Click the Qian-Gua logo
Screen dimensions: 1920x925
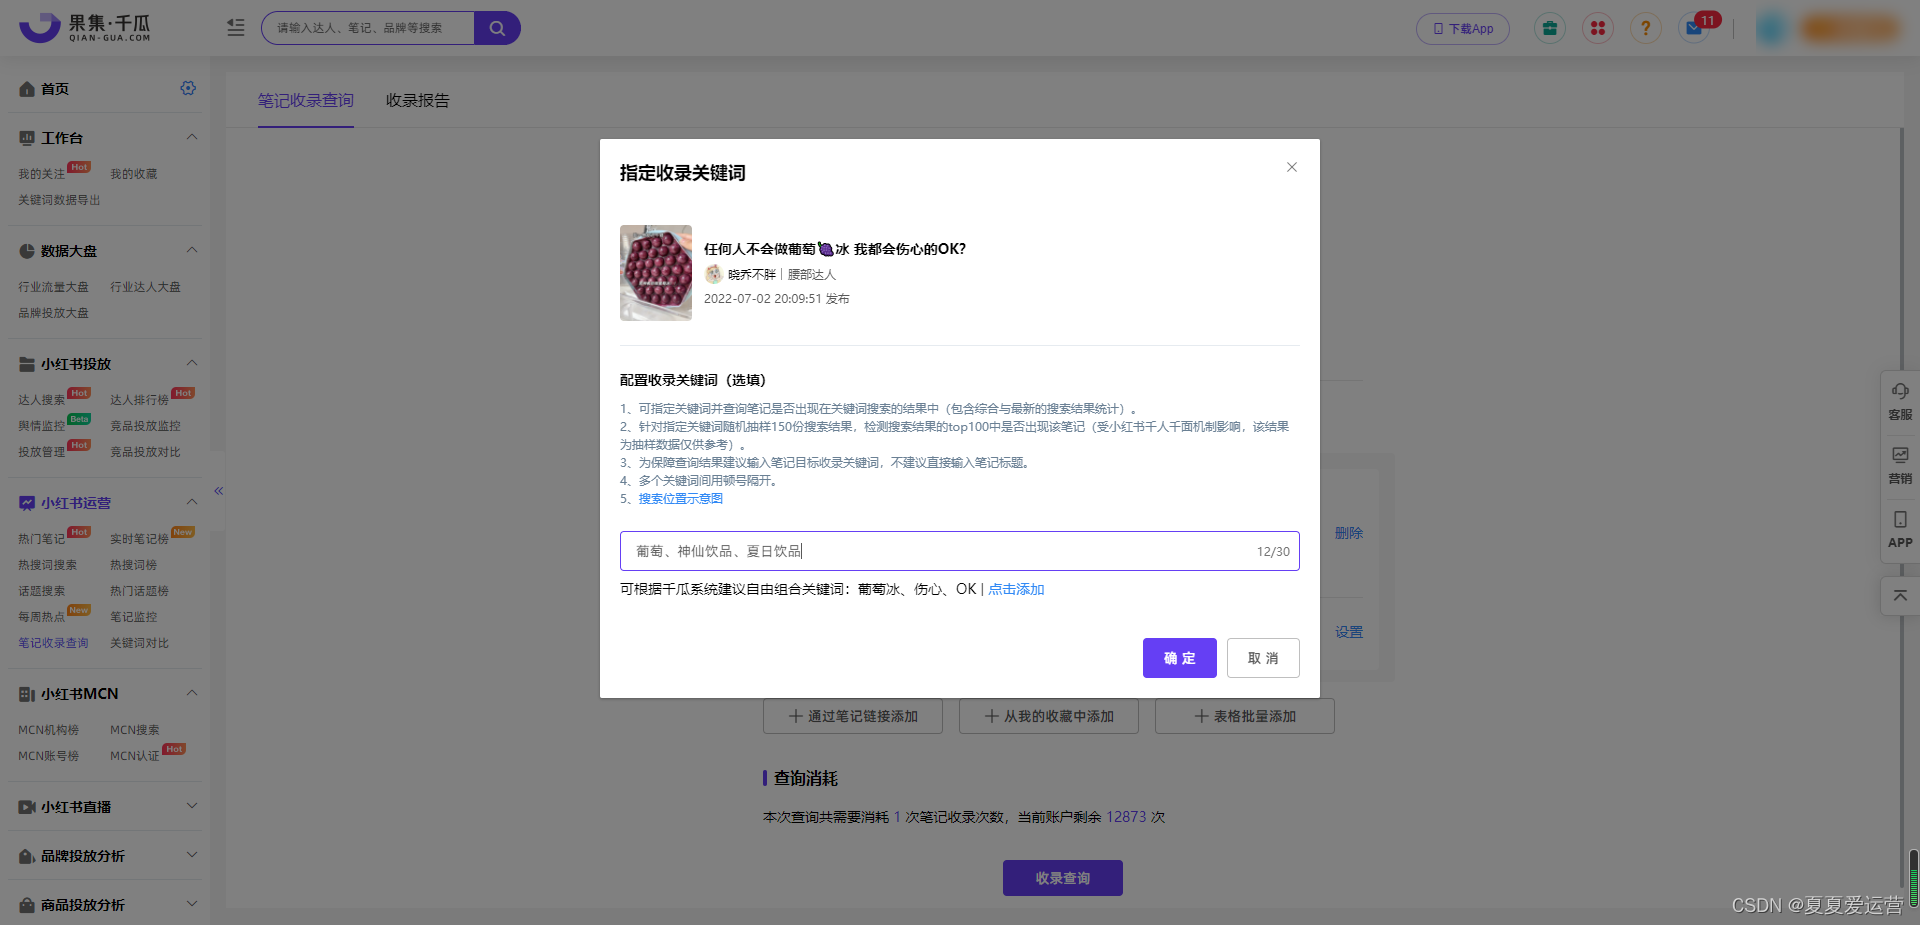pyautogui.click(x=85, y=28)
